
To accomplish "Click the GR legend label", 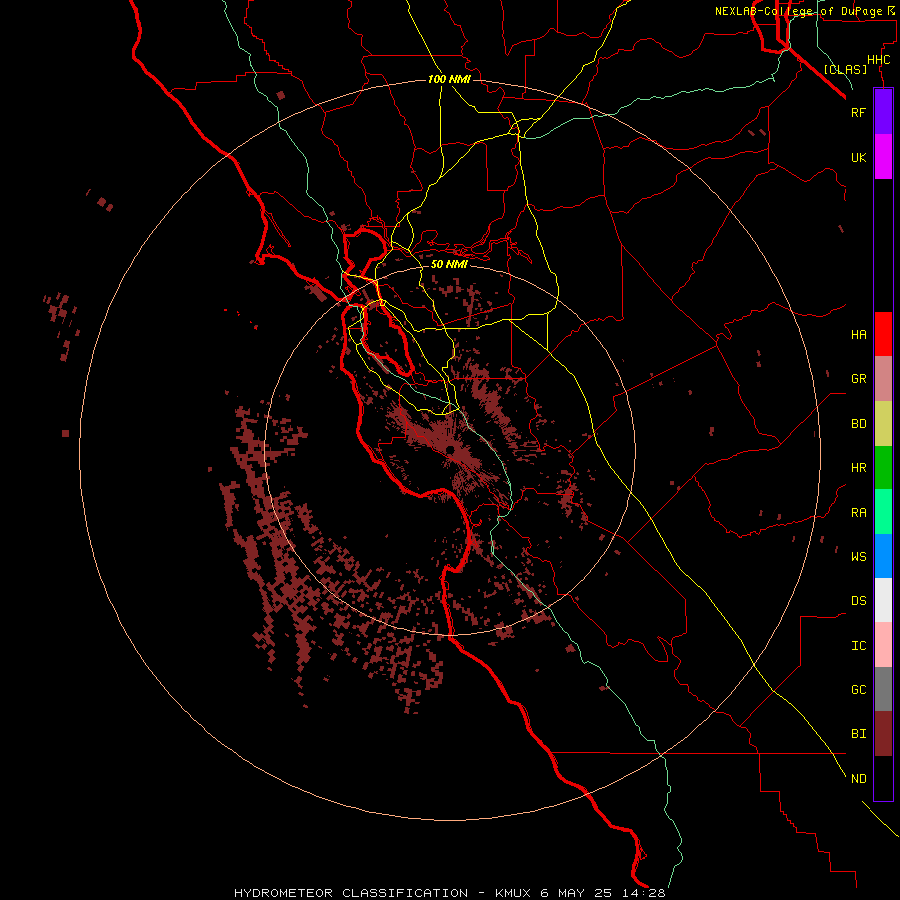I will pos(858,379).
